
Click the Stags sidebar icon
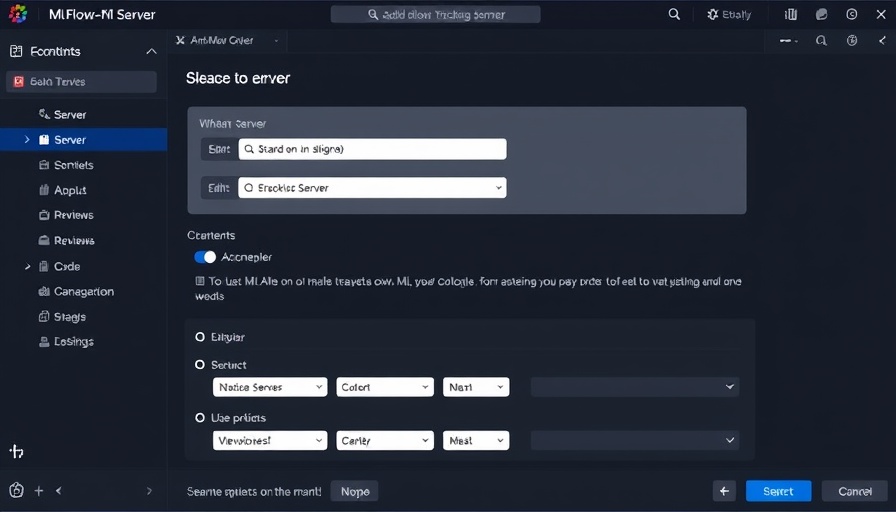pos(44,317)
